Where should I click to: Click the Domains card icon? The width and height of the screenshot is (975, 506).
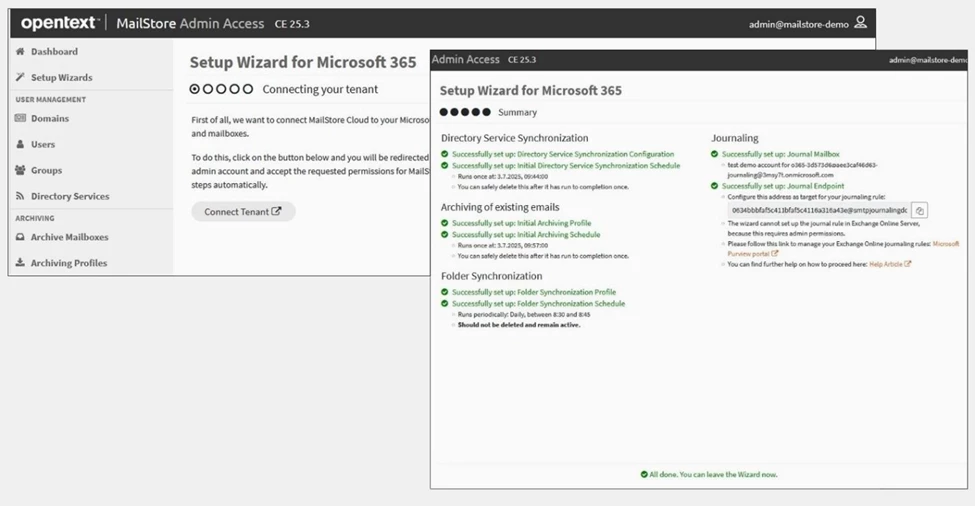coord(20,118)
